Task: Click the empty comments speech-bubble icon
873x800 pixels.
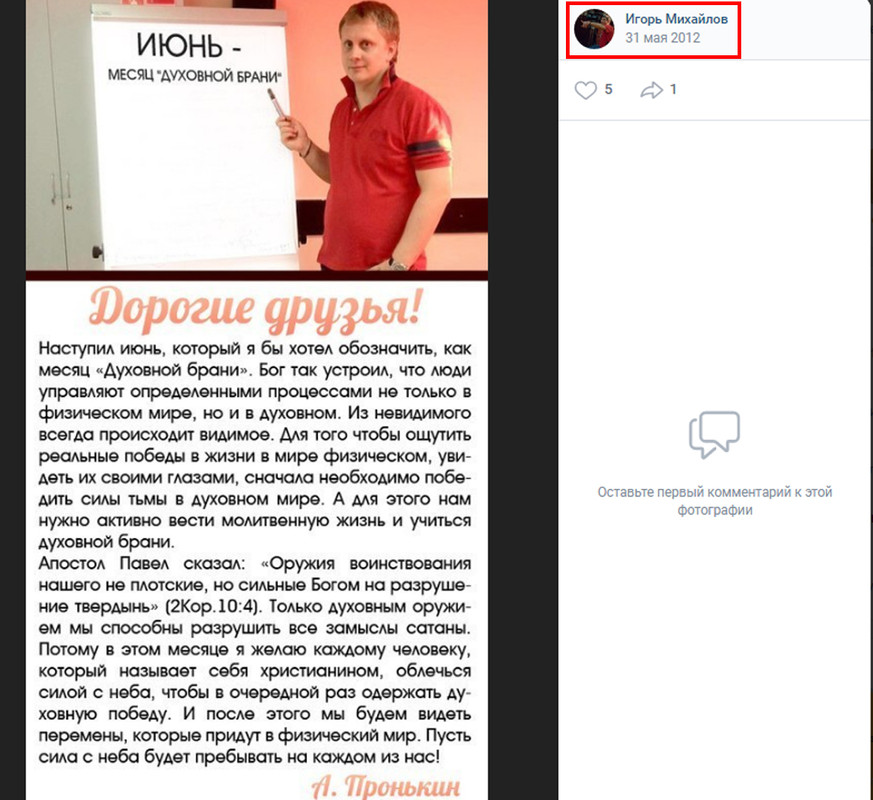Action: tap(714, 434)
